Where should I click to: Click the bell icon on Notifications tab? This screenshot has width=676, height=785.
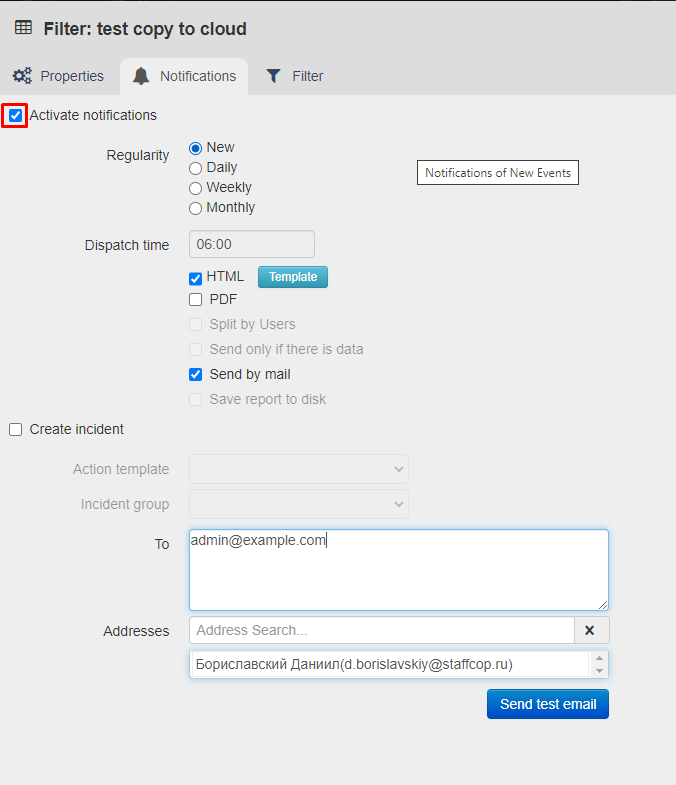tap(141, 76)
